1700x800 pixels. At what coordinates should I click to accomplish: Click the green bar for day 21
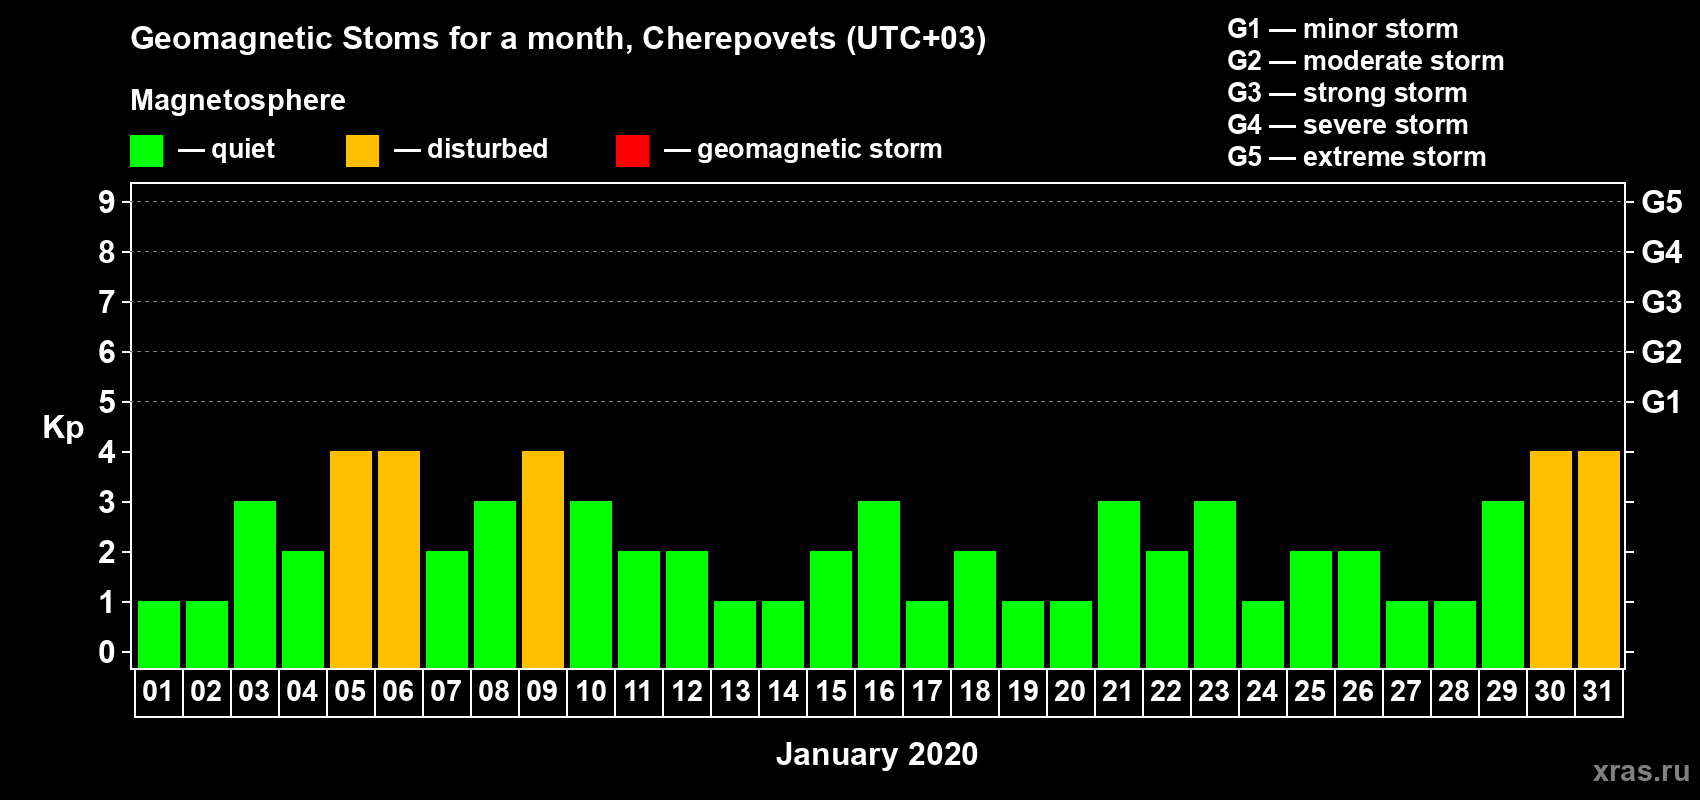[x=1119, y=585]
